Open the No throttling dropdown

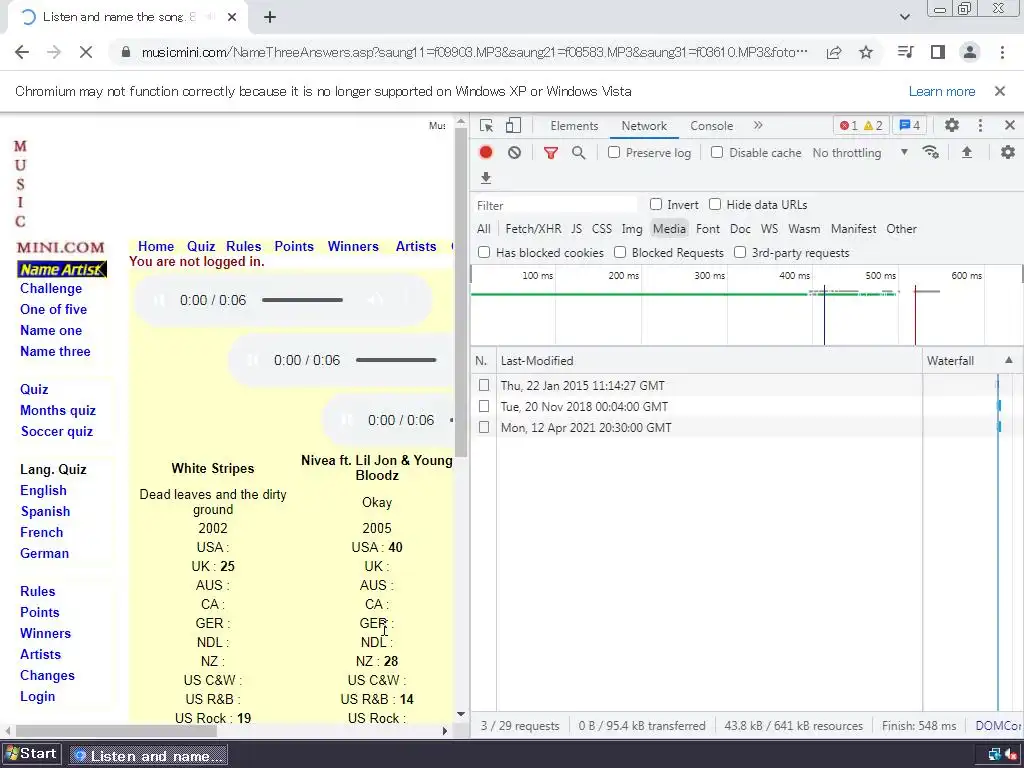click(860, 152)
